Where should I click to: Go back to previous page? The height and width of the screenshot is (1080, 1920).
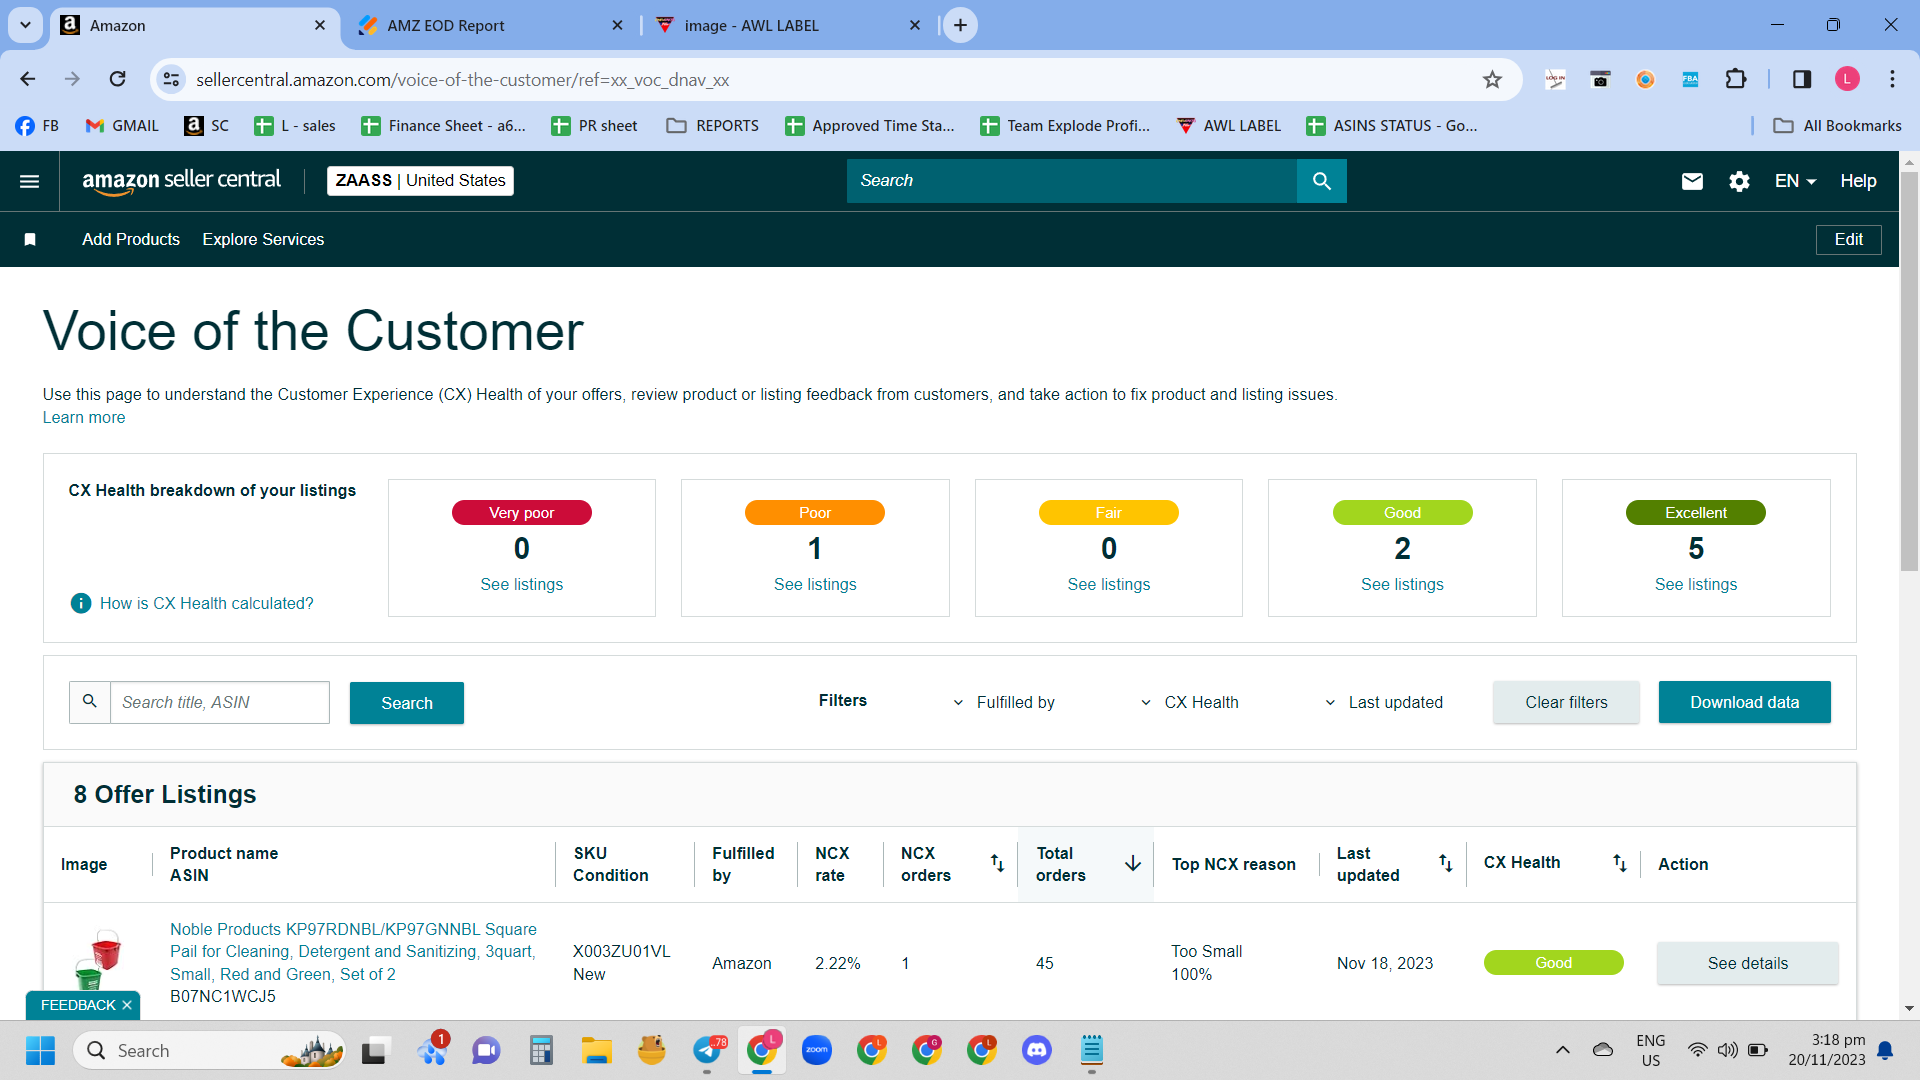pyautogui.click(x=28, y=79)
